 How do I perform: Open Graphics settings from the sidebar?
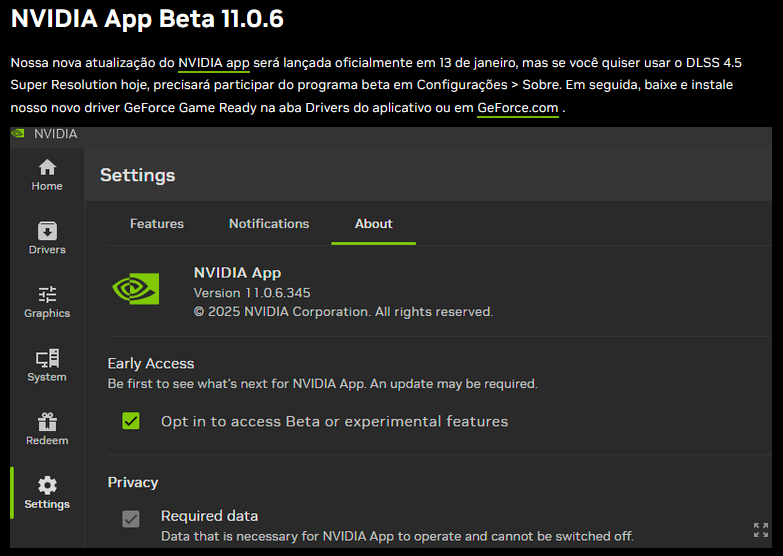[x=47, y=295]
